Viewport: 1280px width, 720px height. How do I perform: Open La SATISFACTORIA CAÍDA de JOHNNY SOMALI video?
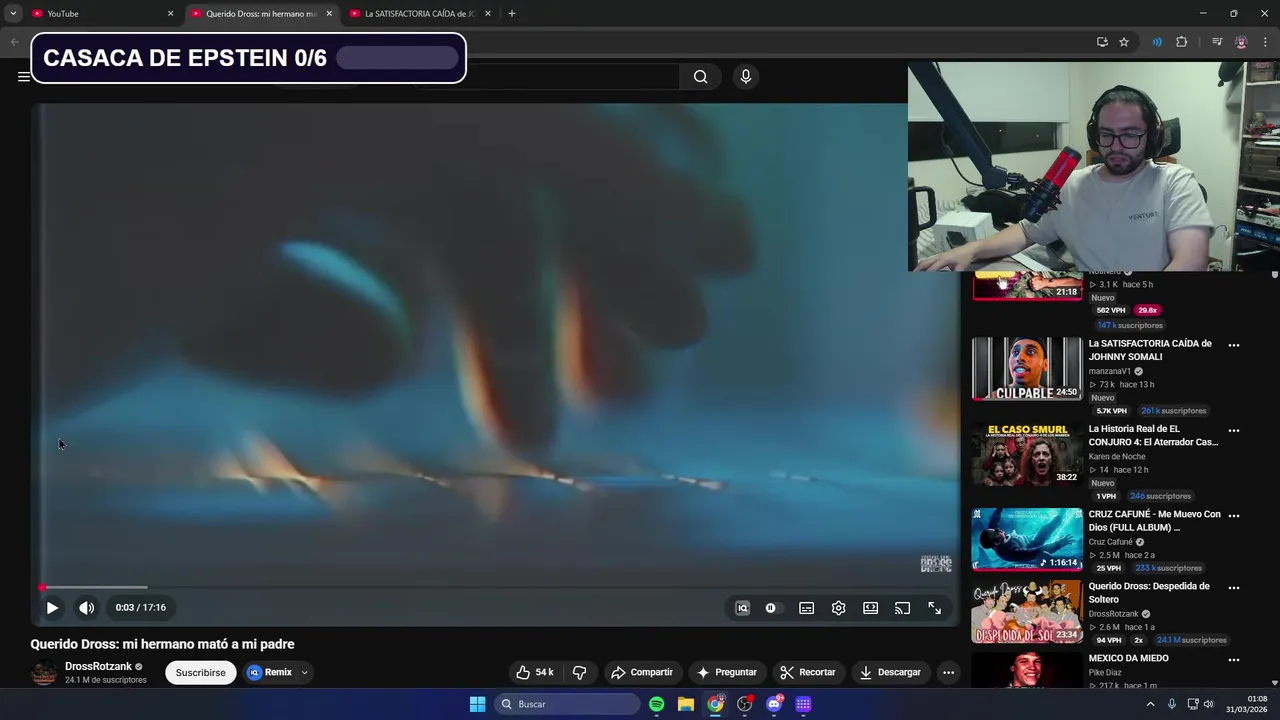pos(1150,350)
